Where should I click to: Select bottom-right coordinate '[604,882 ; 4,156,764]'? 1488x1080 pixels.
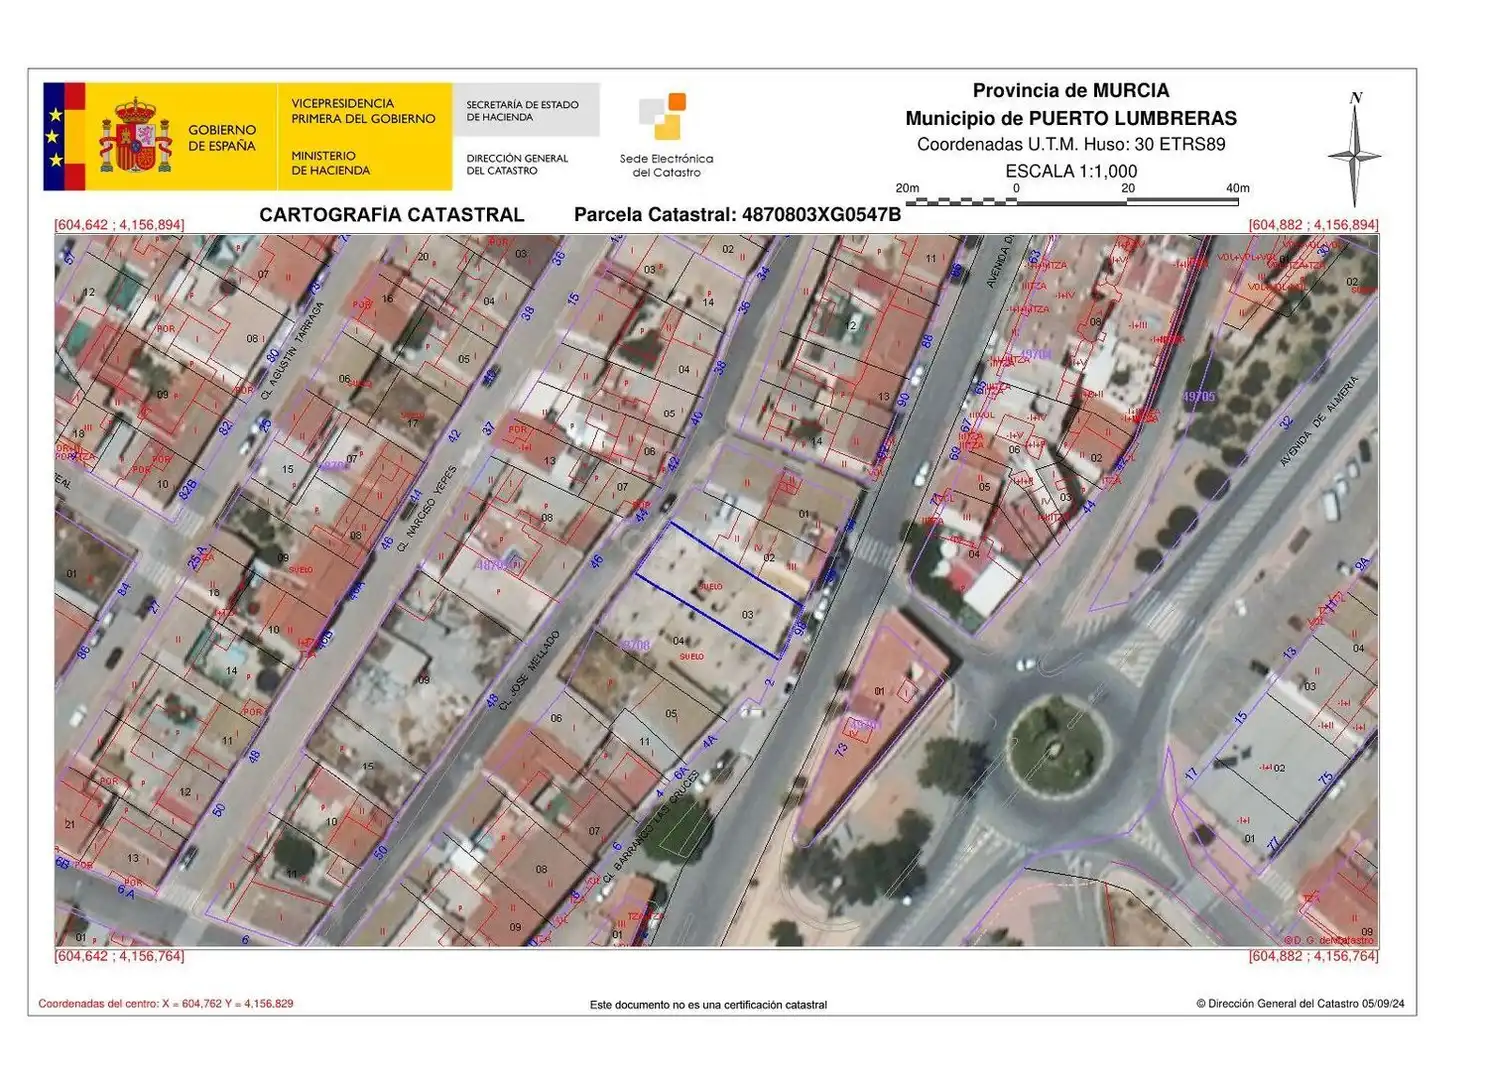[x=1313, y=956]
